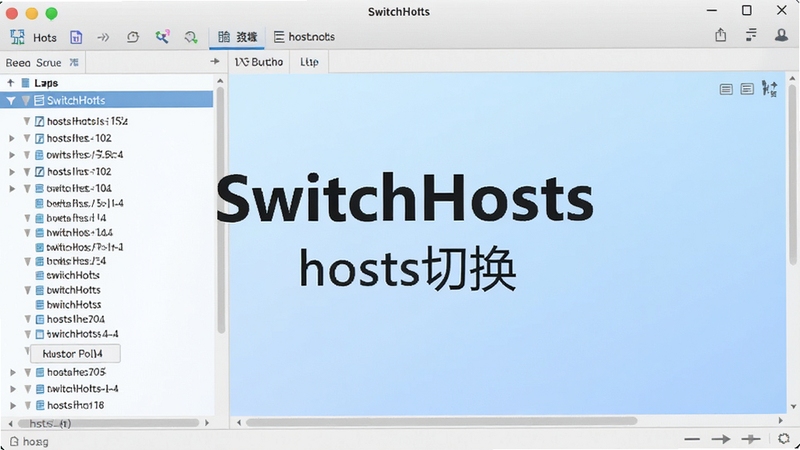Screen dimensions: 800x450
Task: Click the file icon of the hostsIhe704 row
Action: pyautogui.click(x=40, y=319)
